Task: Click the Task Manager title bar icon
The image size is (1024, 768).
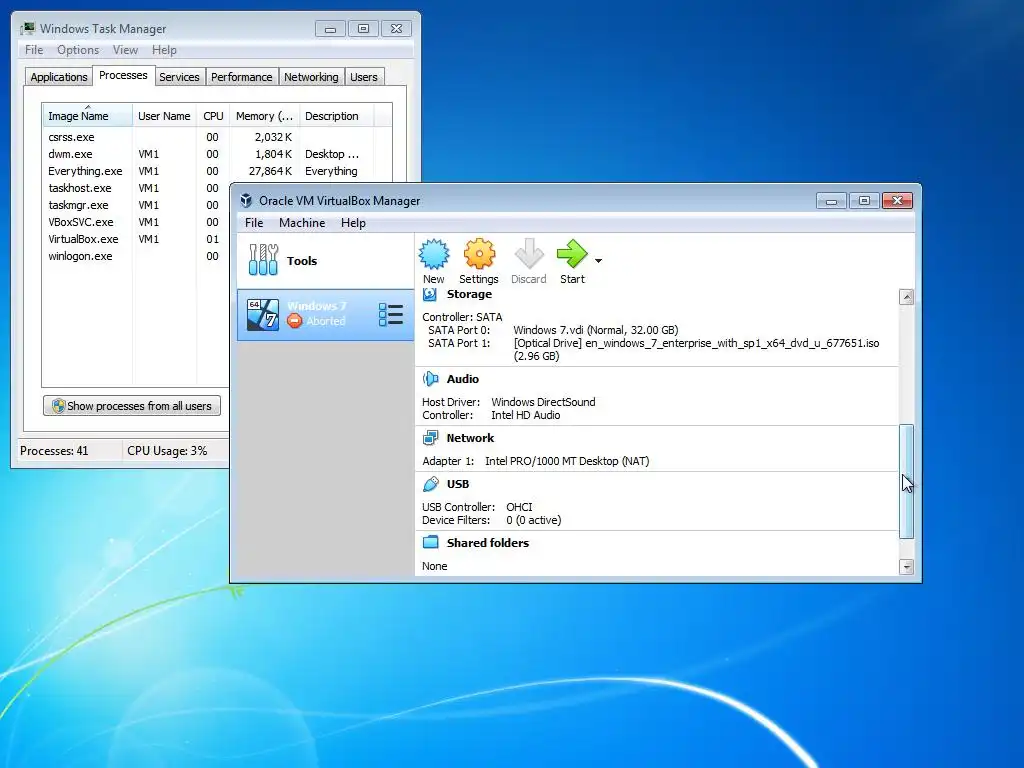Action: point(27,28)
